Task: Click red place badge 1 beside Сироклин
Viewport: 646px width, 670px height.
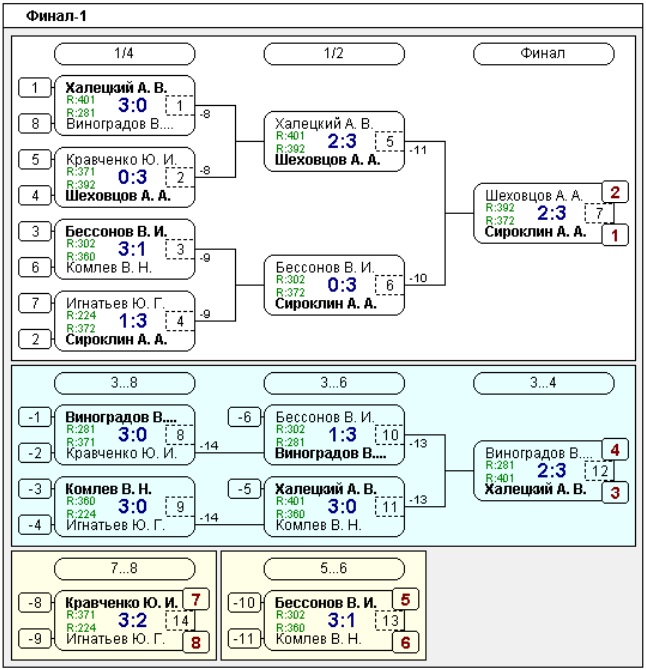Action: pyautogui.click(x=615, y=235)
